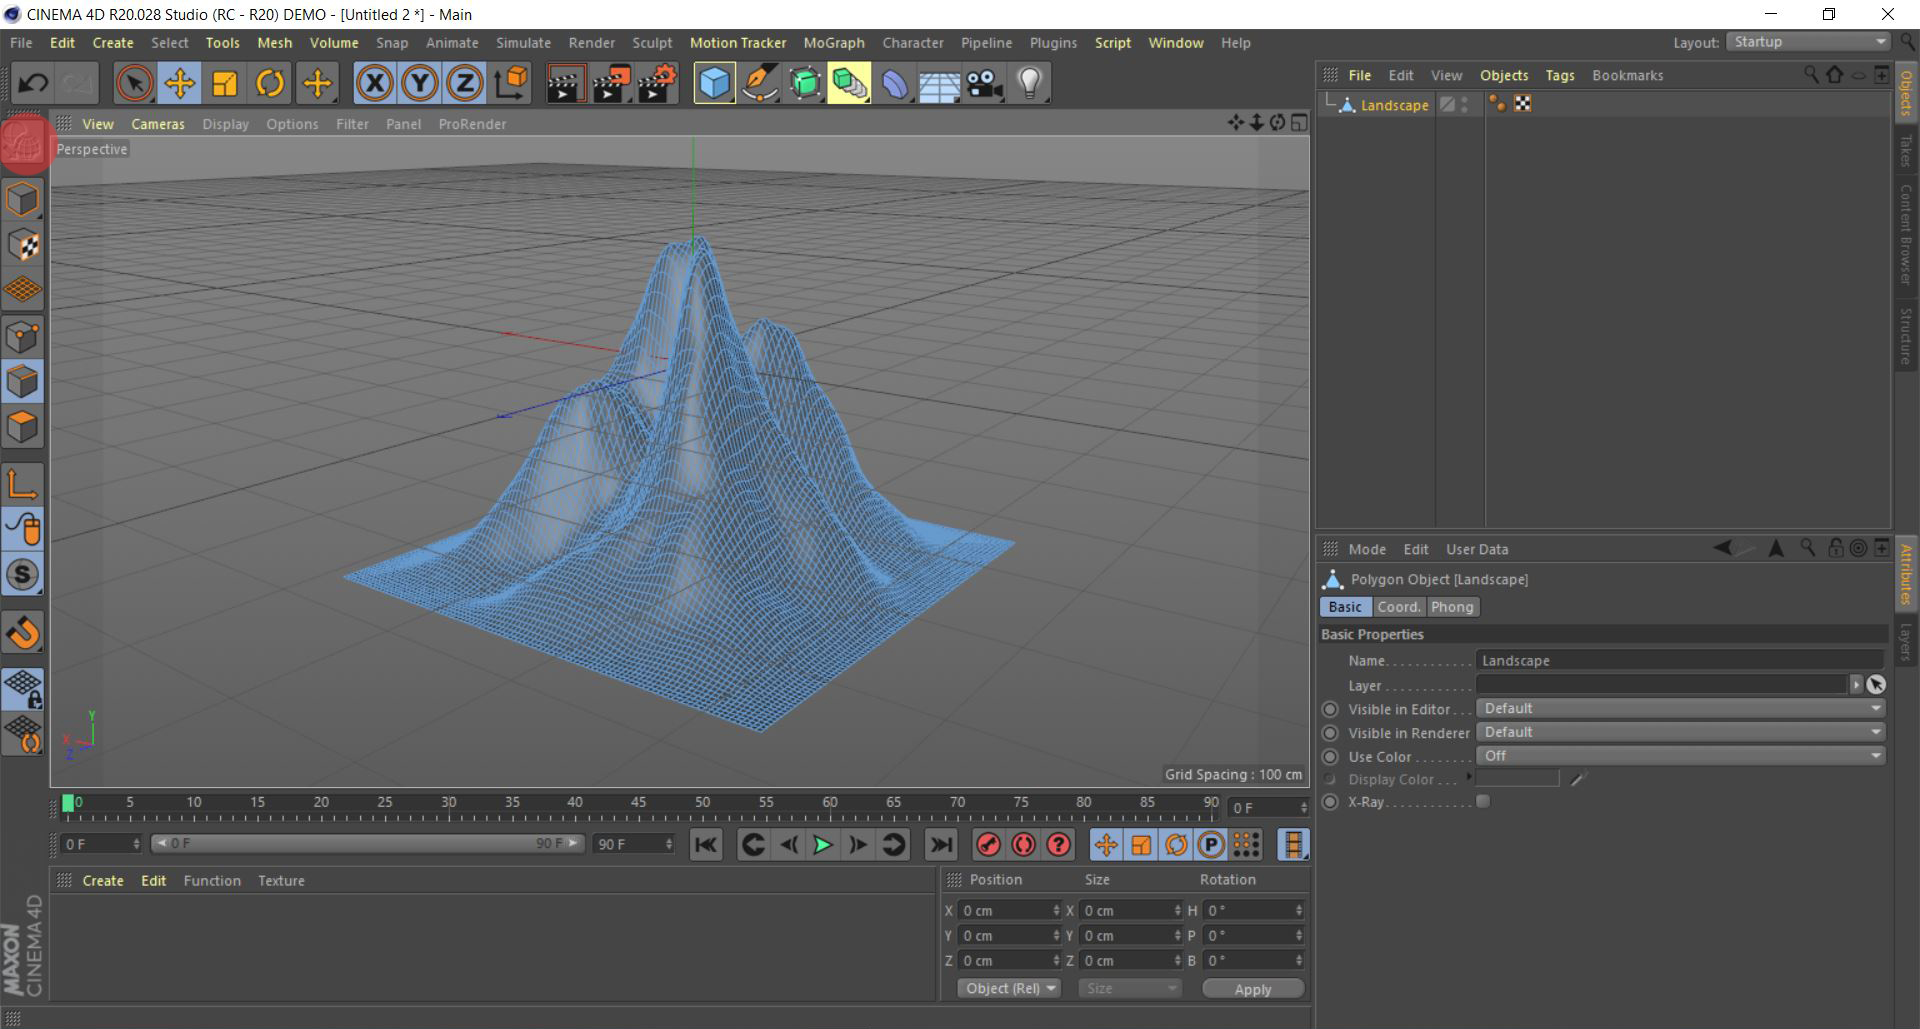Image resolution: width=1920 pixels, height=1029 pixels.
Task: Open the MoGraph menu
Action: pos(833,43)
